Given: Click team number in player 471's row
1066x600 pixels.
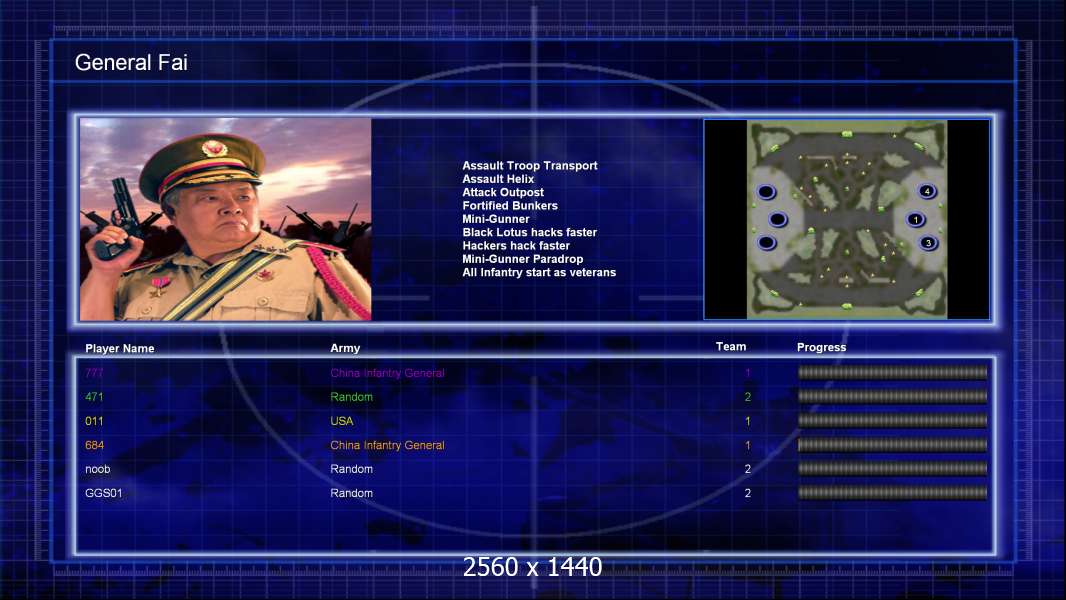Looking at the screenshot, I should (x=748, y=397).
